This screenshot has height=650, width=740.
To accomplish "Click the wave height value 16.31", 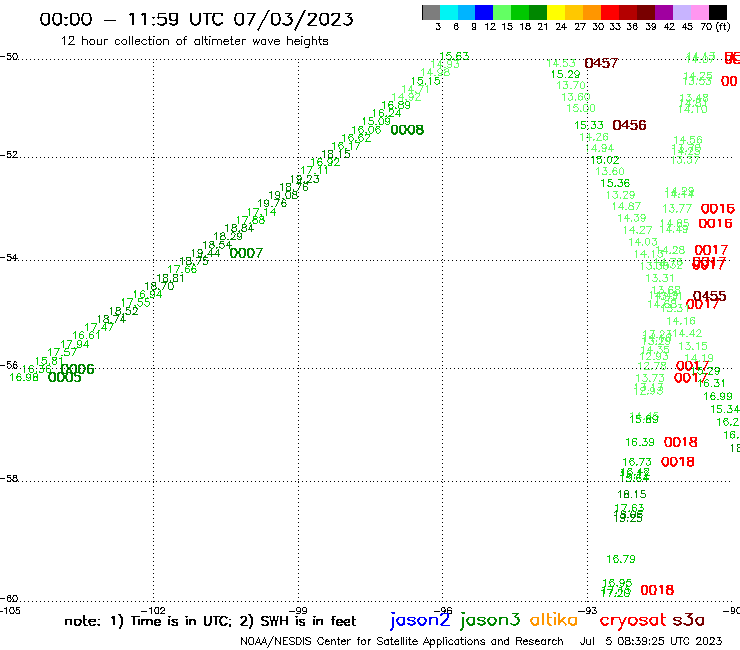I will (x=711, y=383).
